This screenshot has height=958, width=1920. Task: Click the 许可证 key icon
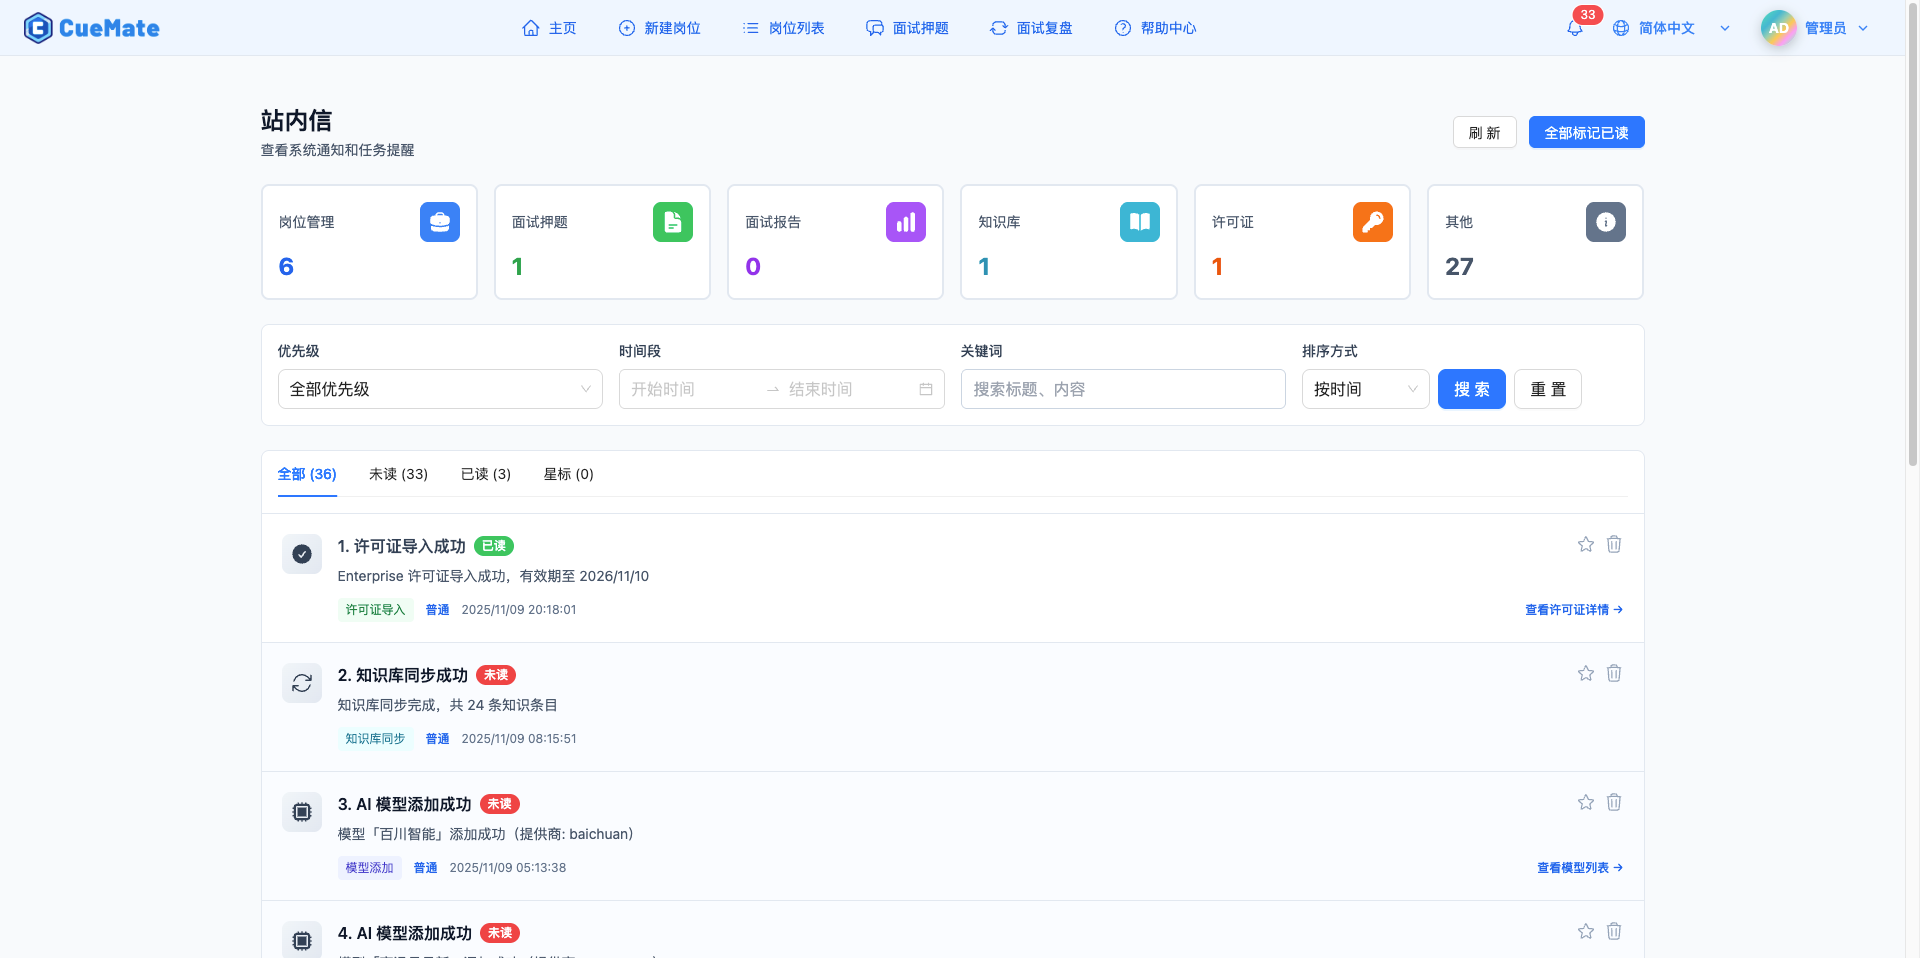(1372, 222)
